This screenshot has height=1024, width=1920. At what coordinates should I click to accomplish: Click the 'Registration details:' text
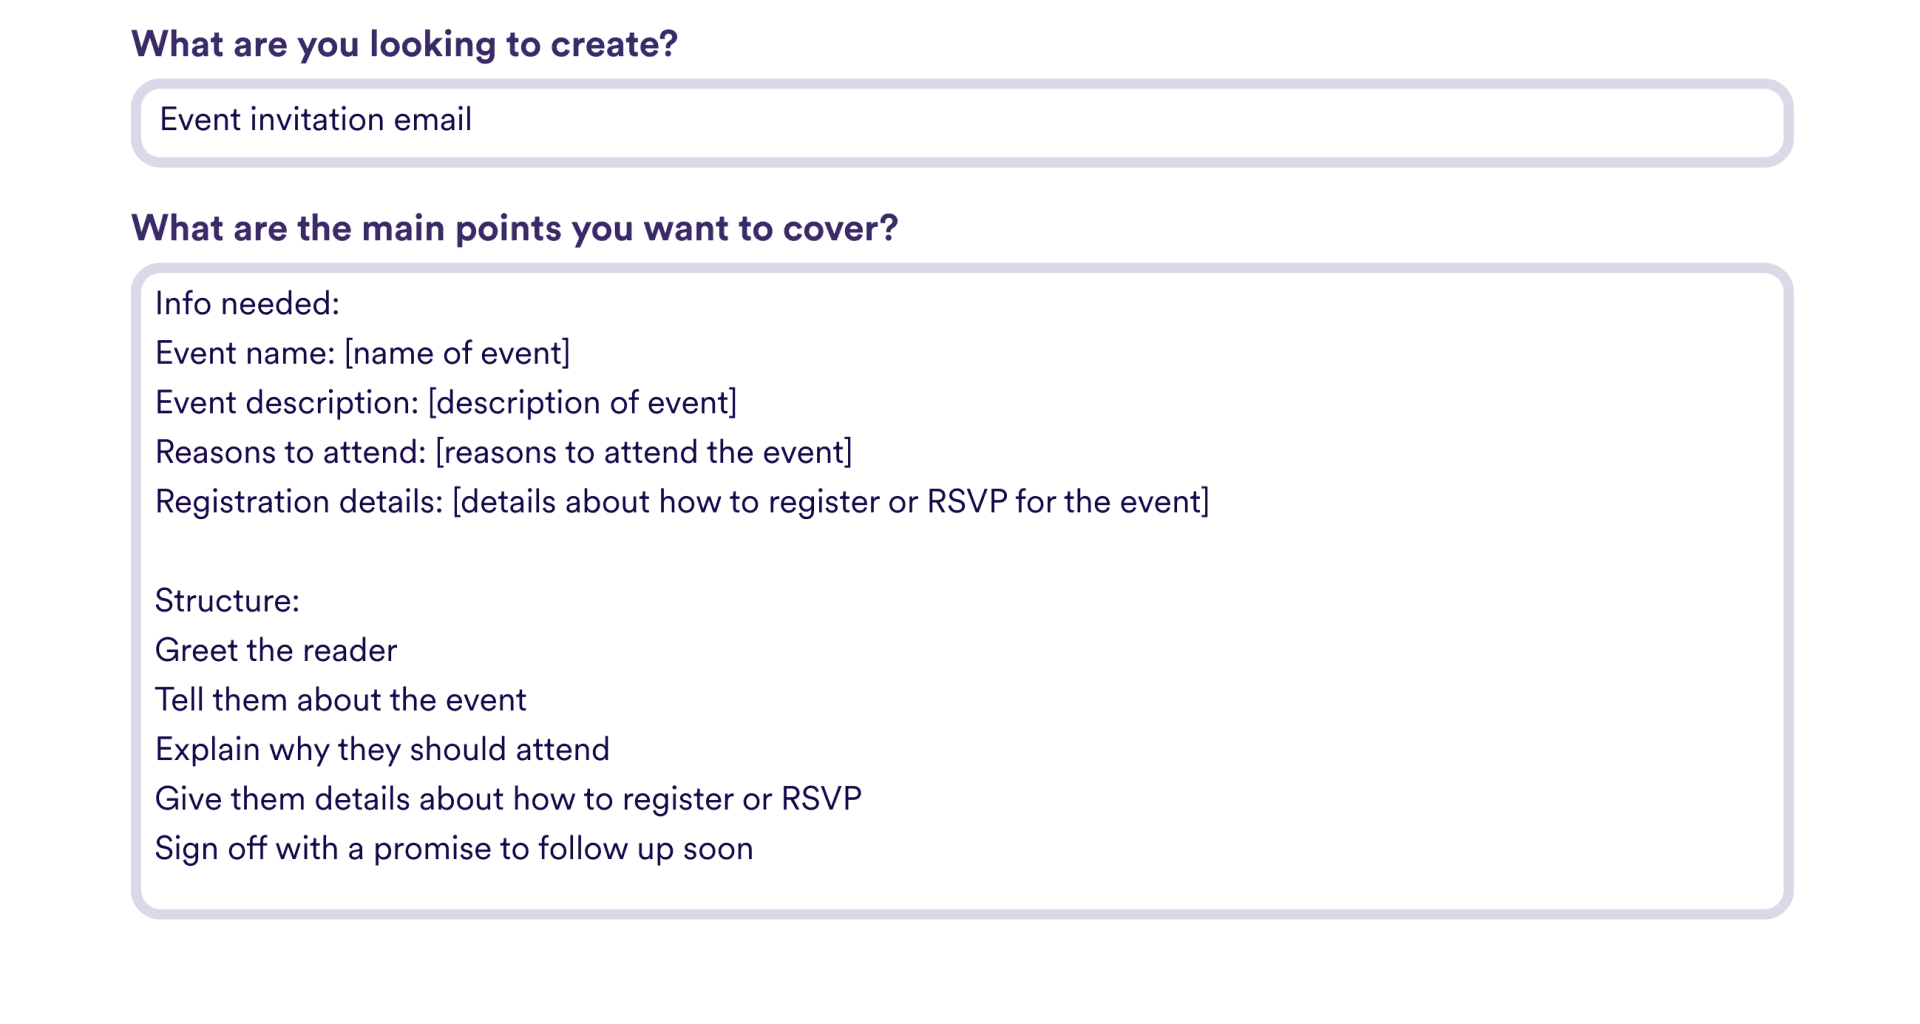(299, 501)
